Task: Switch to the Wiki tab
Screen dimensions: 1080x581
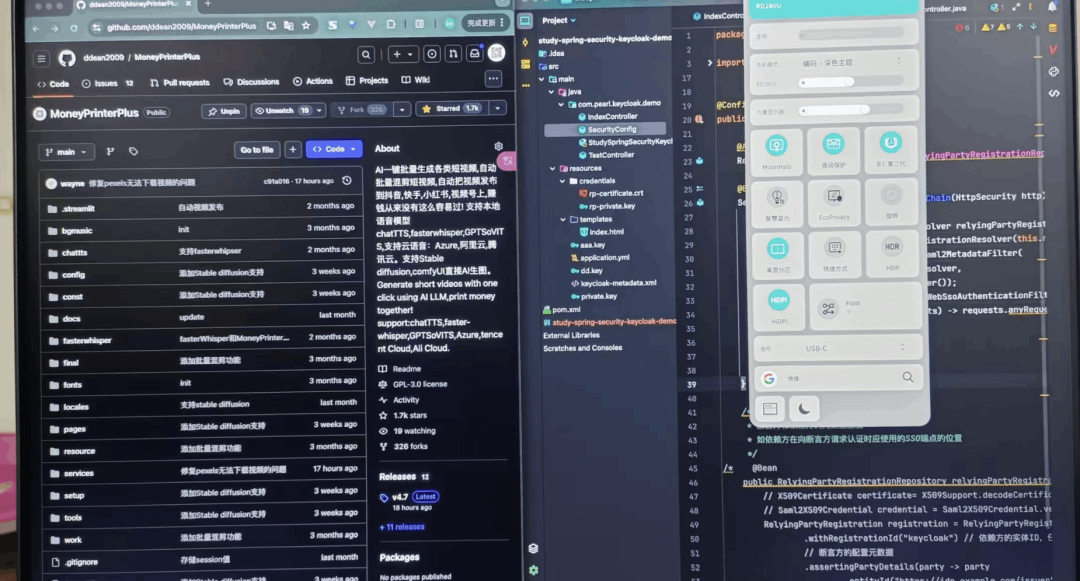Action: 416,80
